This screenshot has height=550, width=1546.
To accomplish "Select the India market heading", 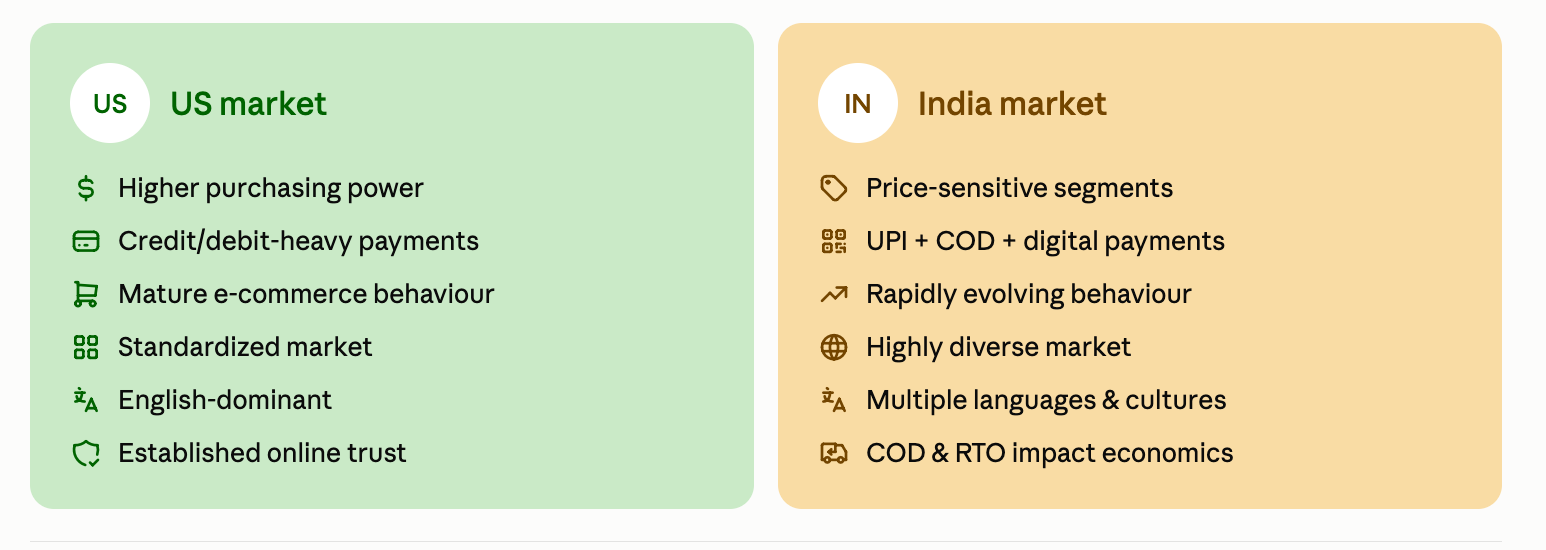I will [1012, 104].
